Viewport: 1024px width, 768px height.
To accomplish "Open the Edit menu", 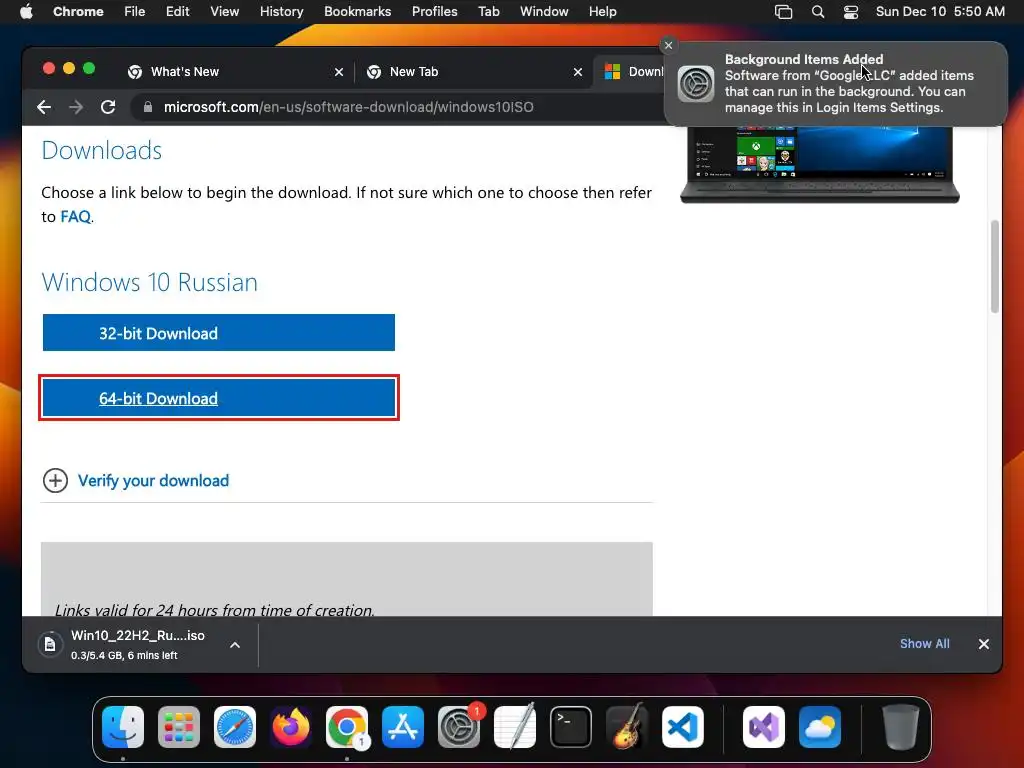I will coord(177,12).
